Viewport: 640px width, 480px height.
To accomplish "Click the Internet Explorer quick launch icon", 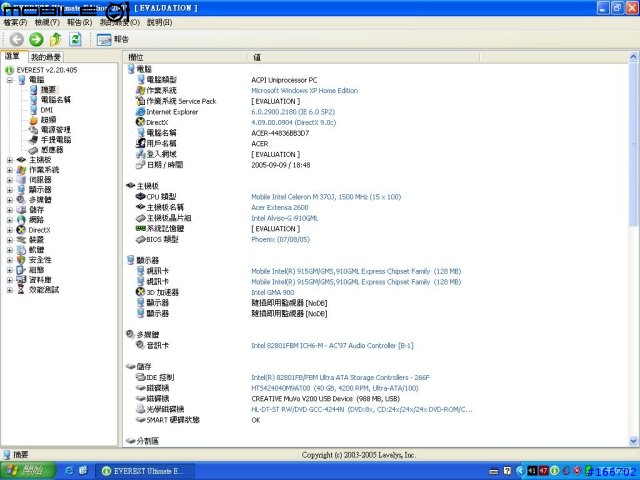I will [x=69, y=471].
